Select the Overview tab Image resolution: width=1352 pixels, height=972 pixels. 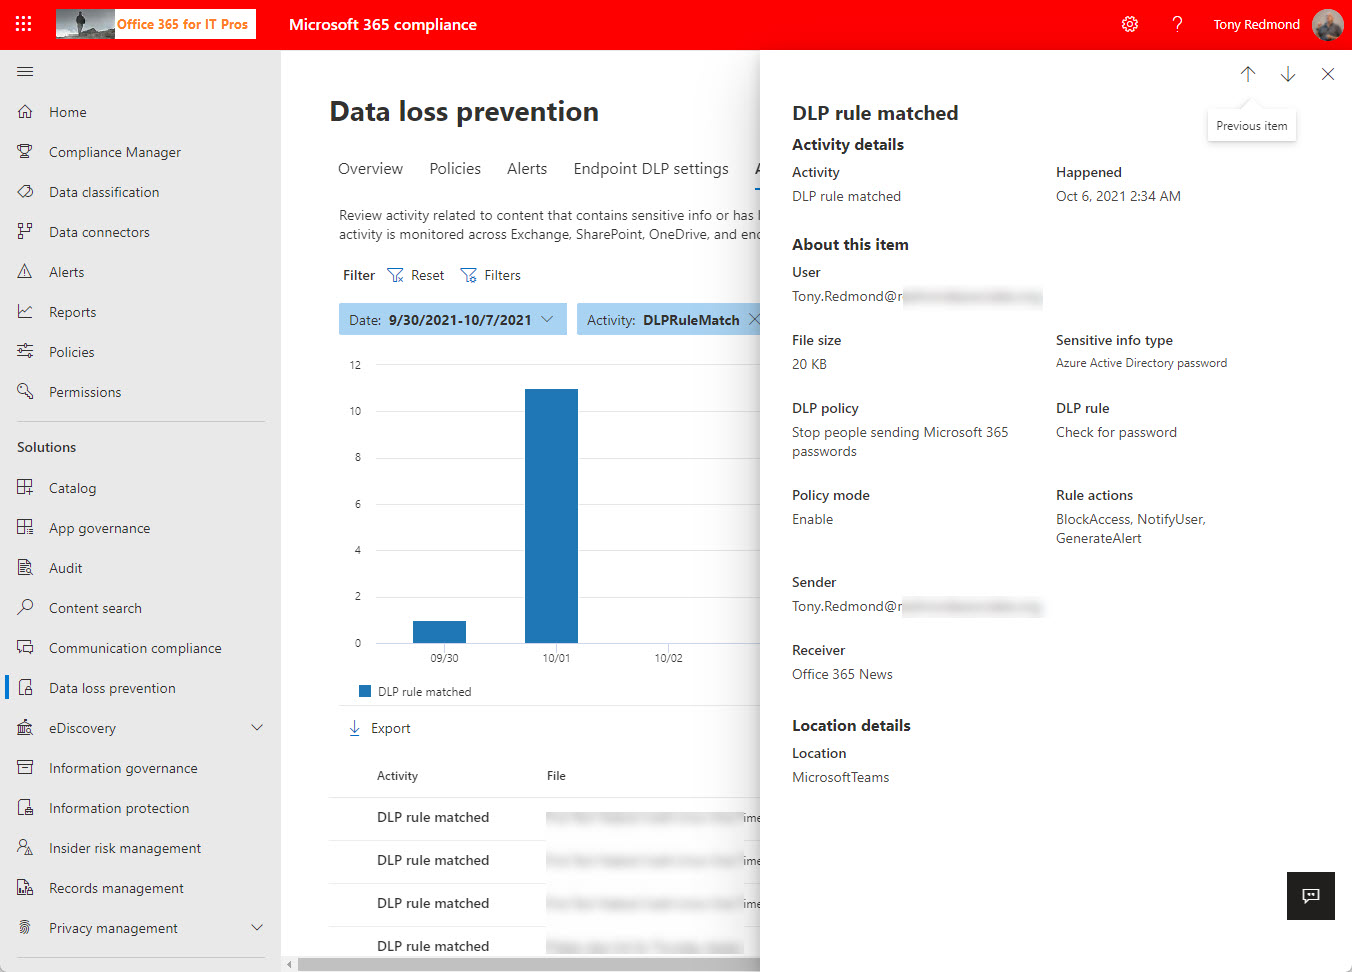[370, 168]
